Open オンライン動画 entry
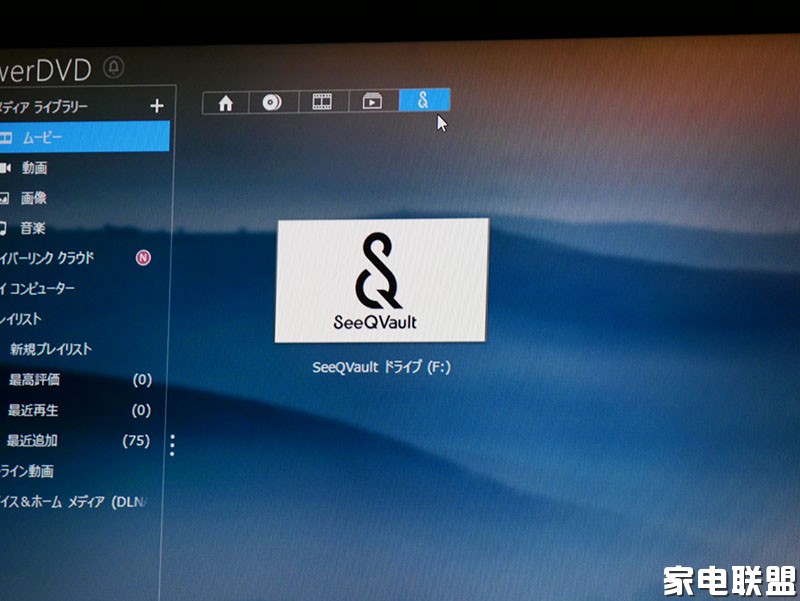Screen dimensions: 800x601 tap(27, 471)
